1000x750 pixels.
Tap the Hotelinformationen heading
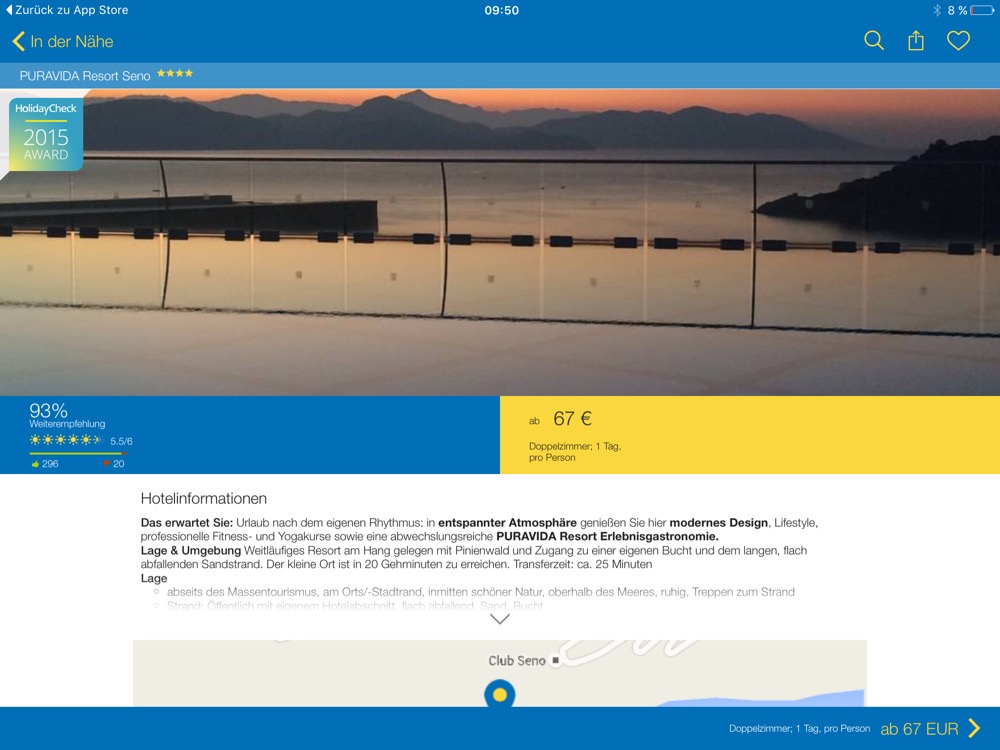[204, 498]
